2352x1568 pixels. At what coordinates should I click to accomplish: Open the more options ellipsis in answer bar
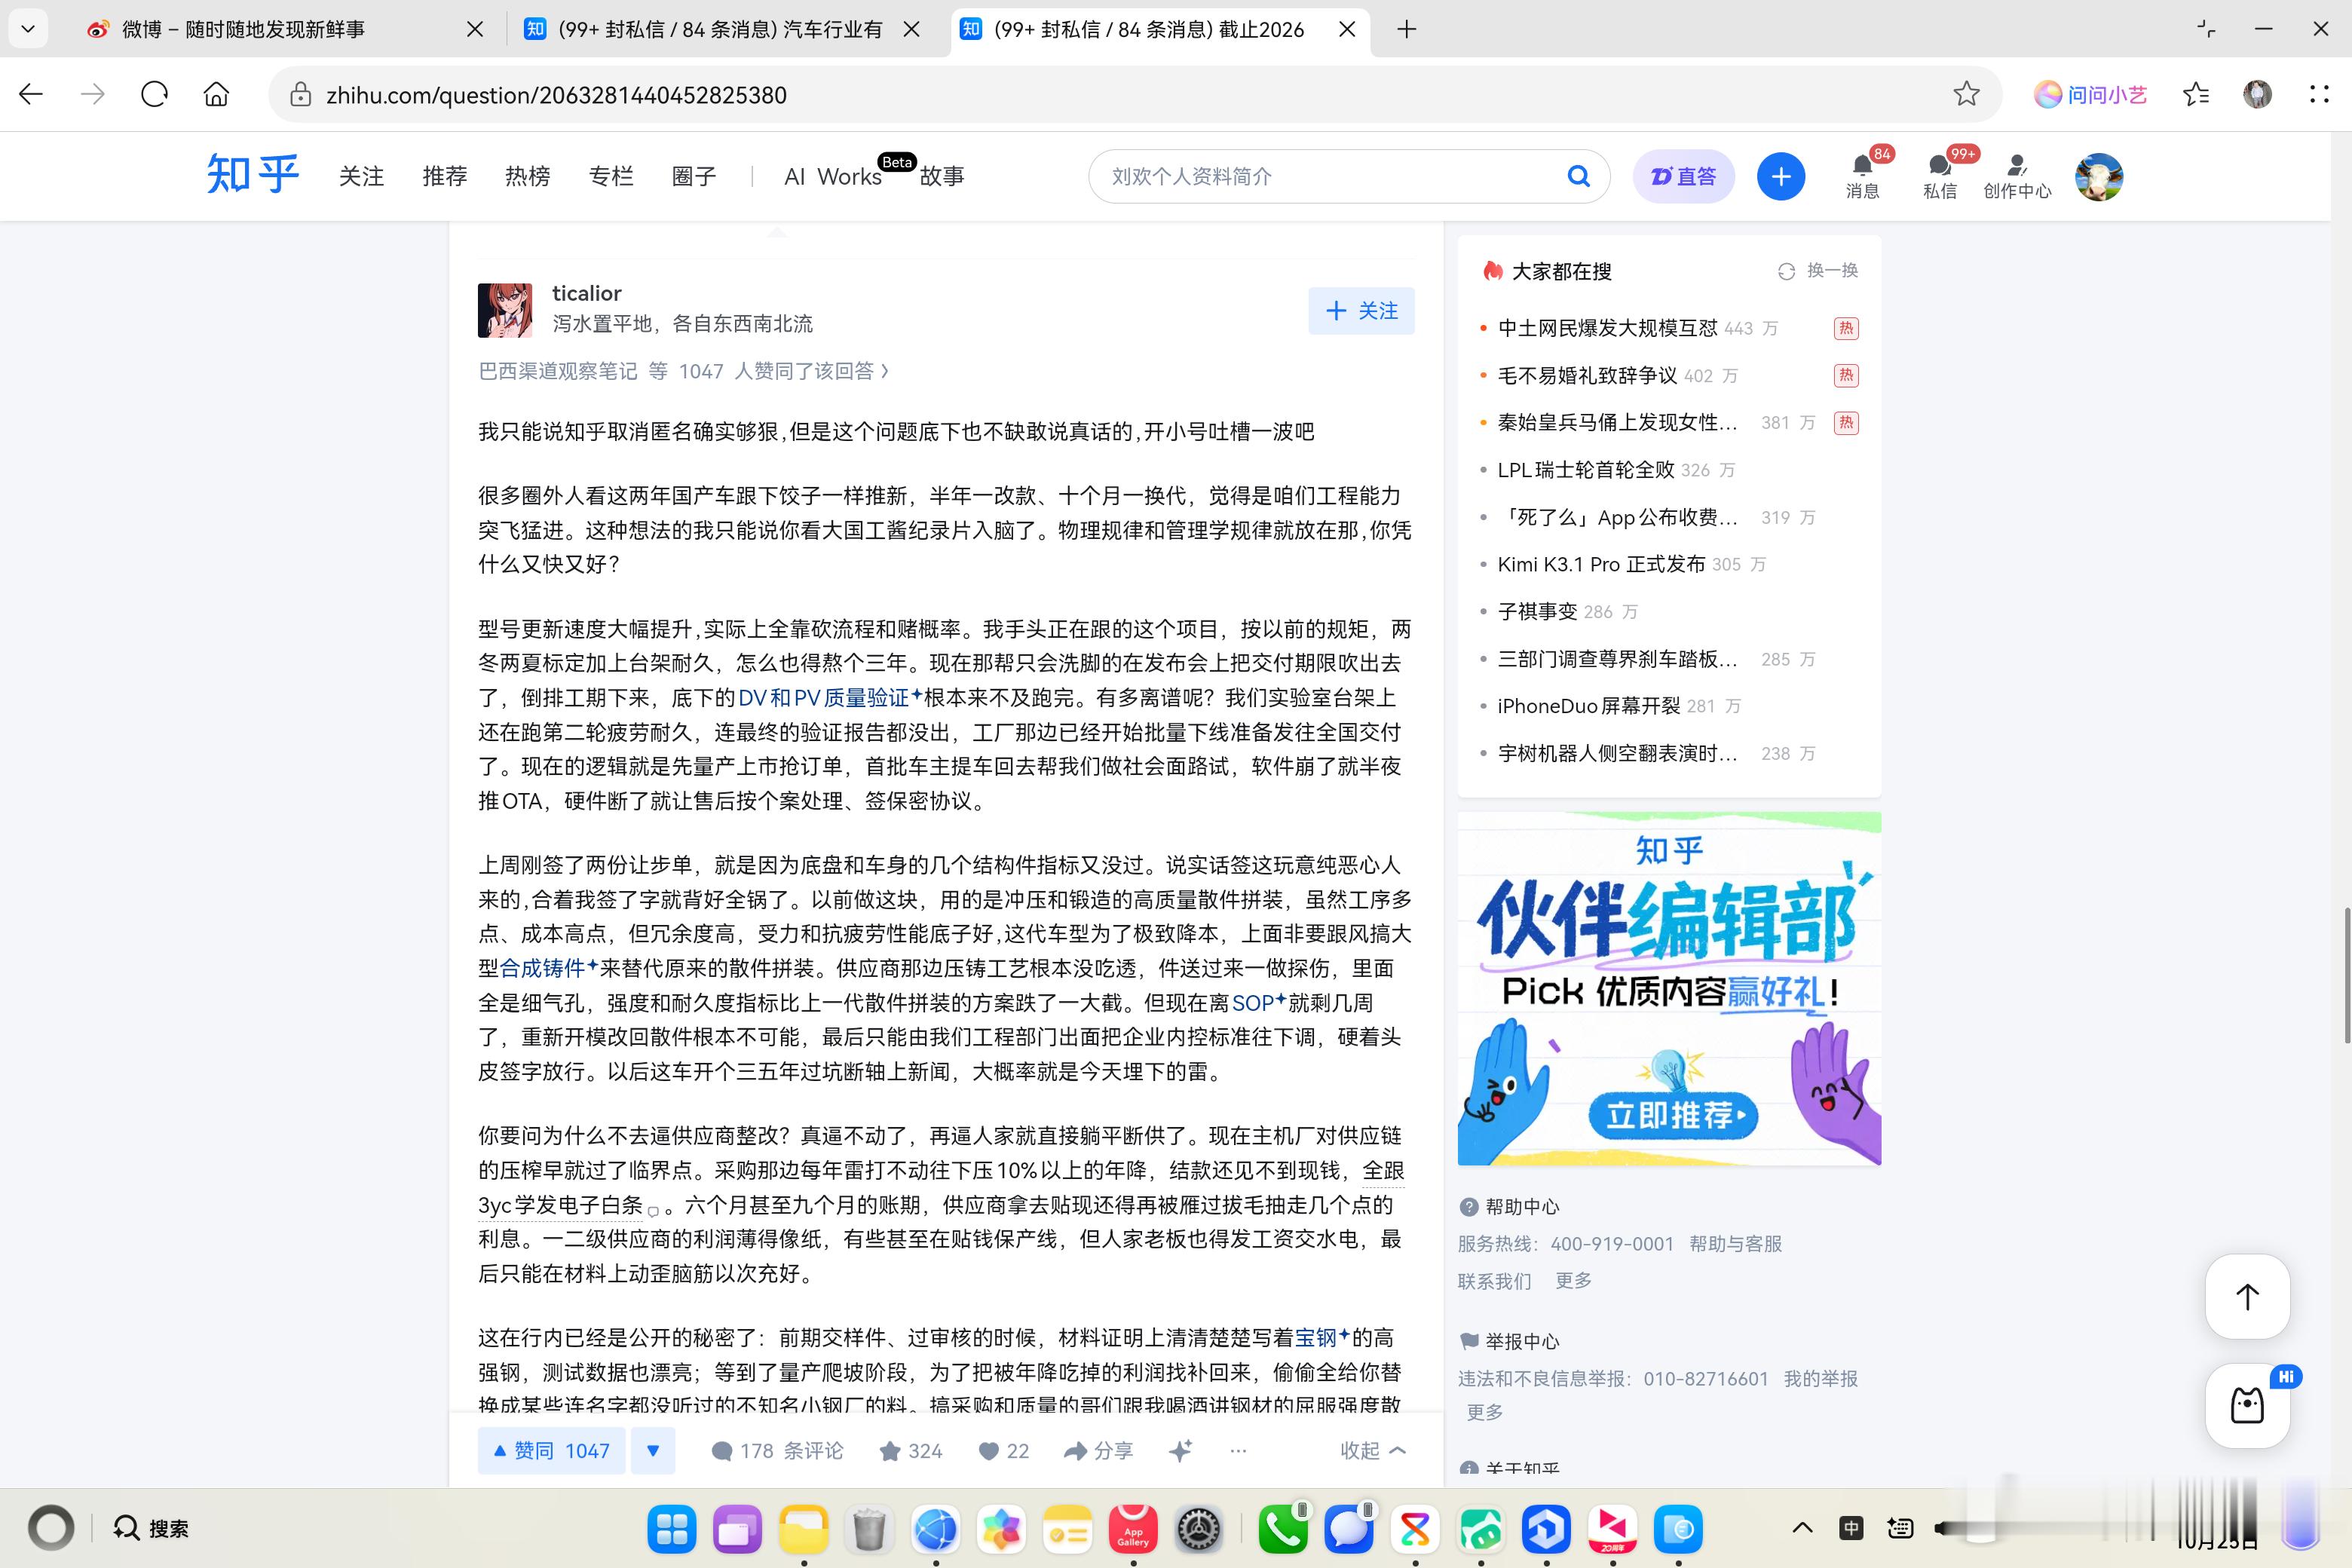(1238, 1450)
